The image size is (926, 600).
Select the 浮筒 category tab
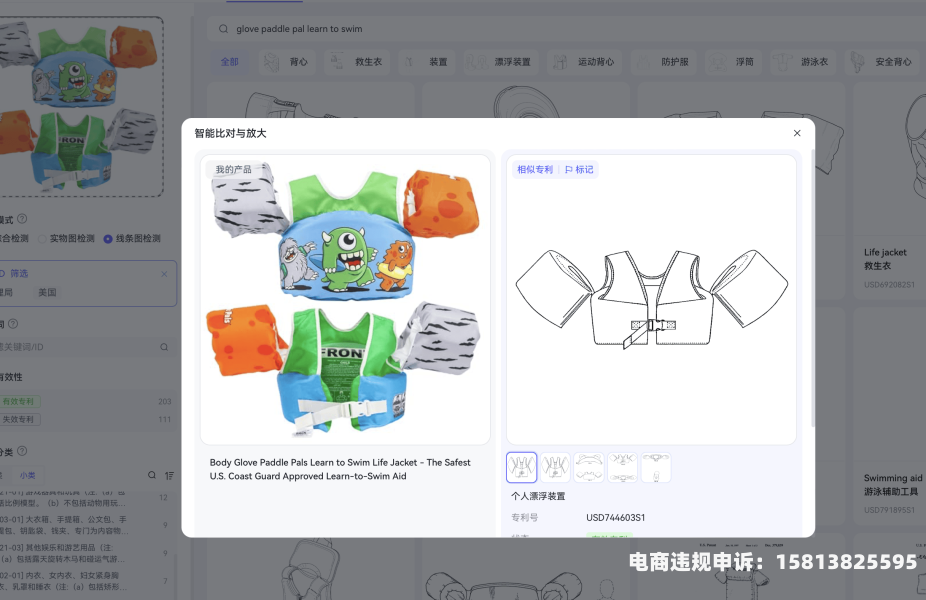(x=733, y=61)
